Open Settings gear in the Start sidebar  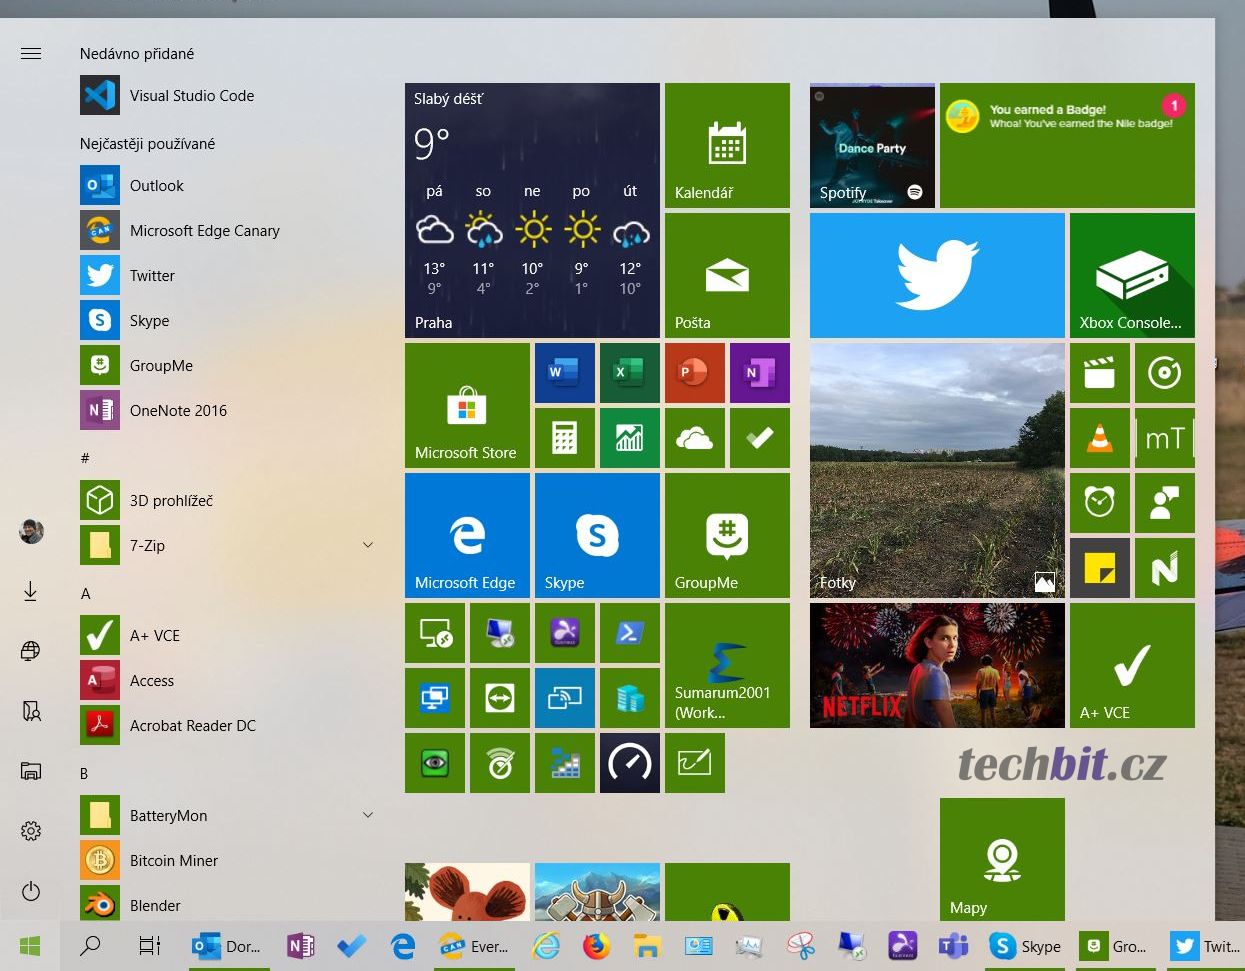coord(31,831)
